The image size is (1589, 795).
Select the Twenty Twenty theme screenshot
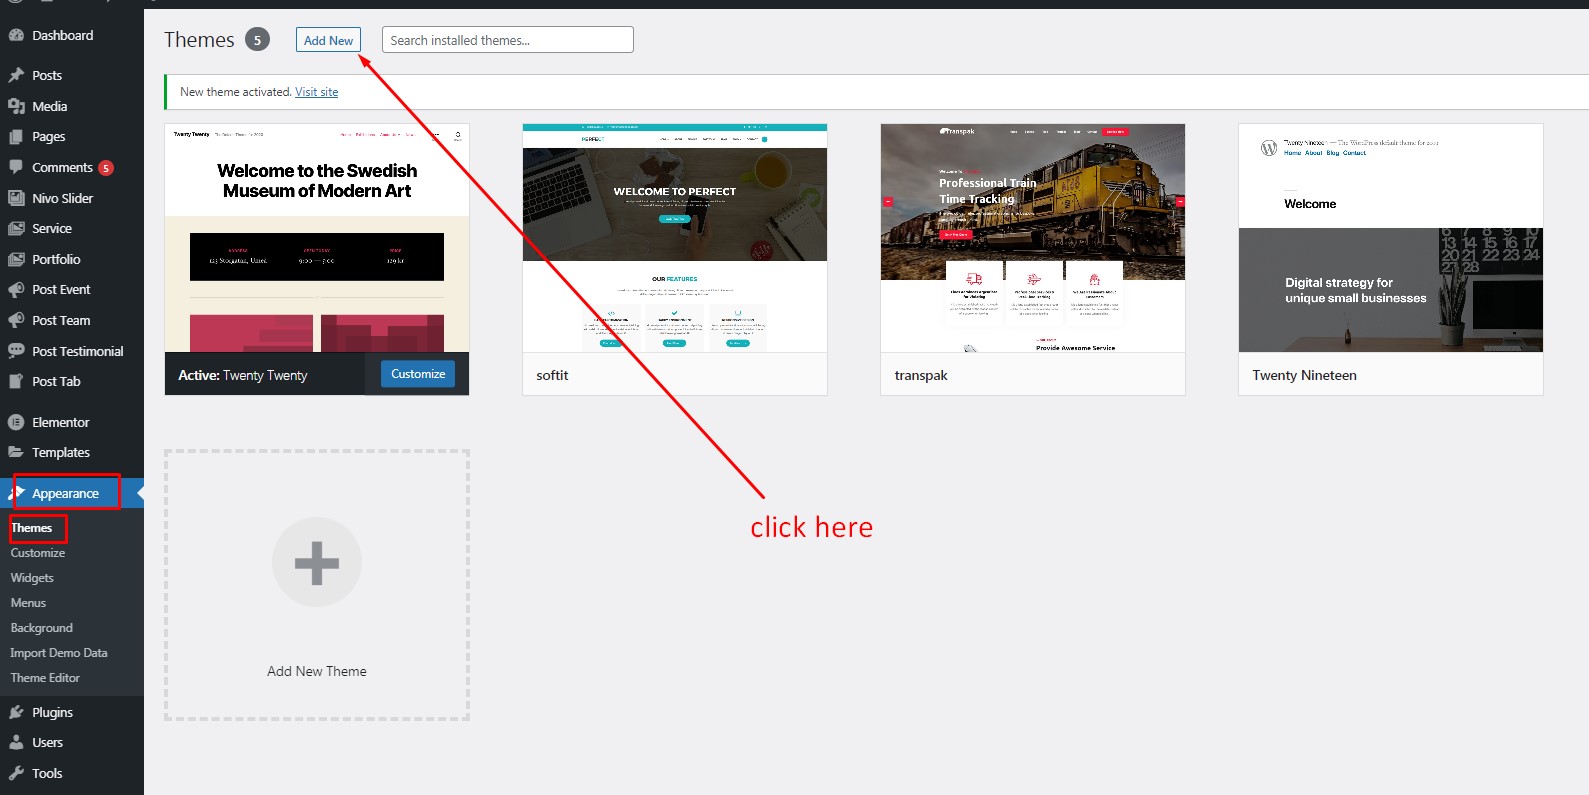pos(317,238)
